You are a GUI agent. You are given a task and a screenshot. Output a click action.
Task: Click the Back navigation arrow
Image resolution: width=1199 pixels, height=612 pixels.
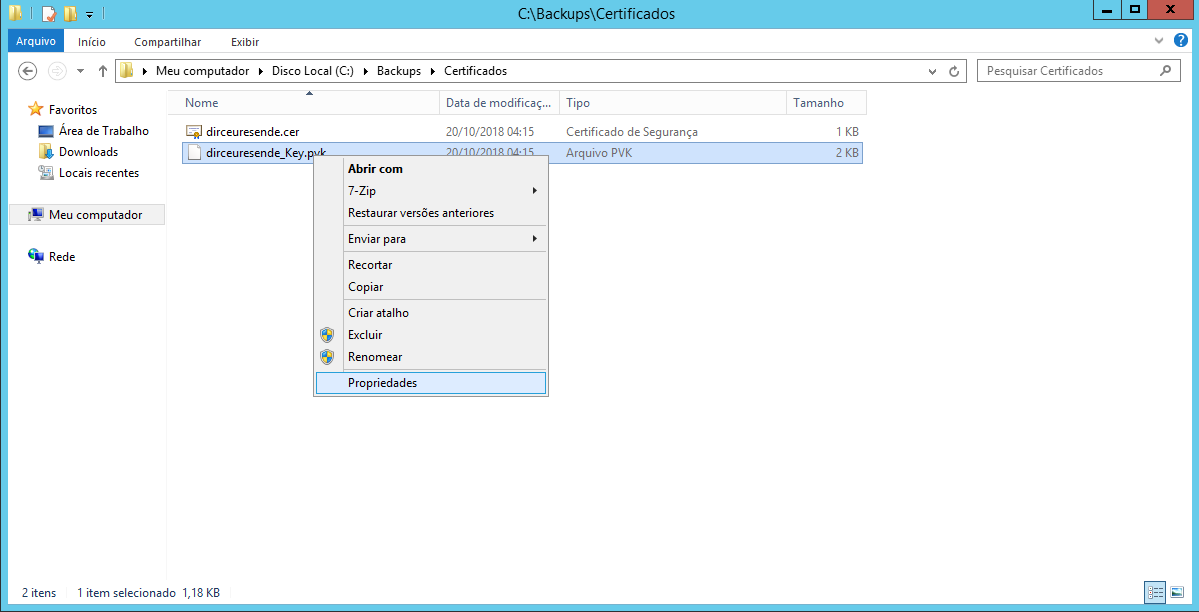click(28, 71)
